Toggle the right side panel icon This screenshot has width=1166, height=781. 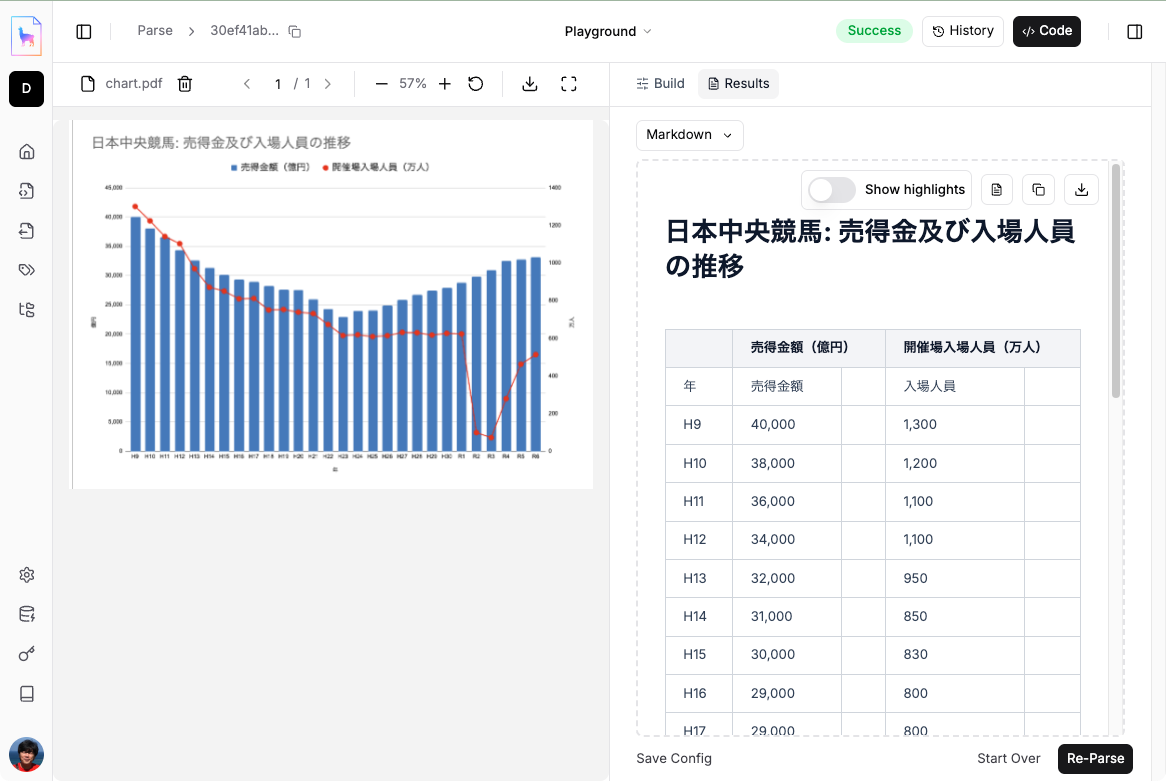pos(1134,31)
